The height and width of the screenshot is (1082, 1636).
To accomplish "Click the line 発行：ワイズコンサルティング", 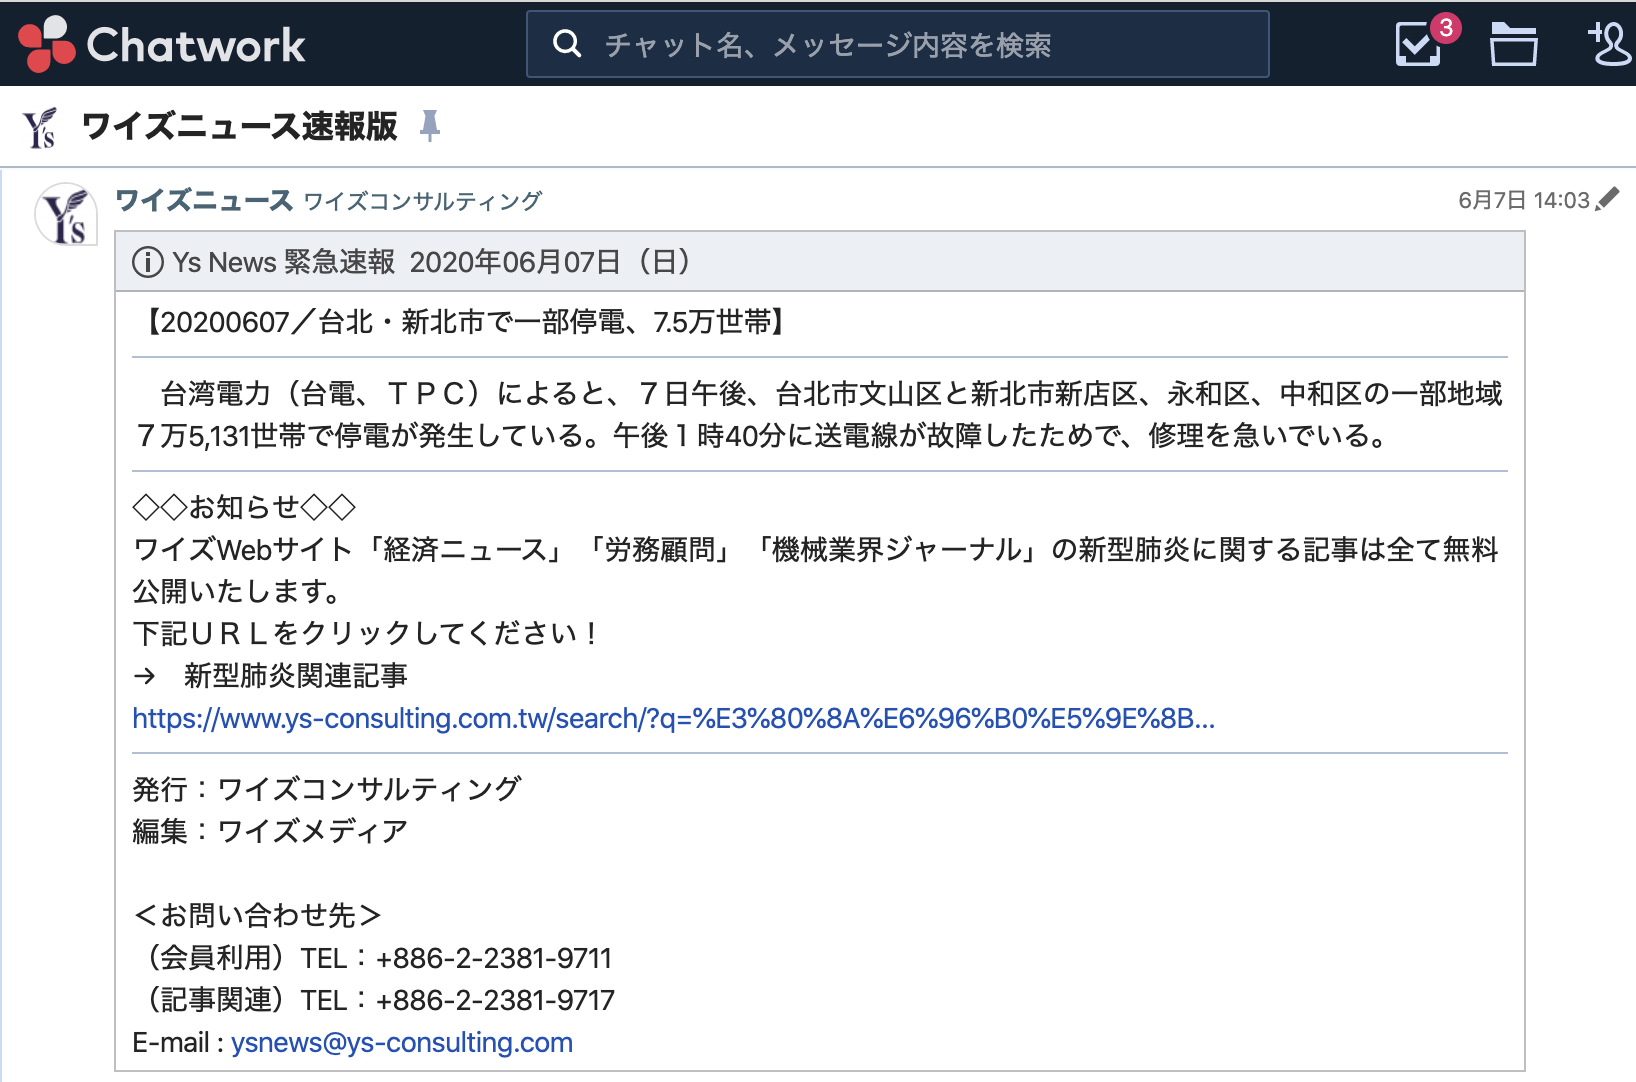I will [x=327, y=789].
